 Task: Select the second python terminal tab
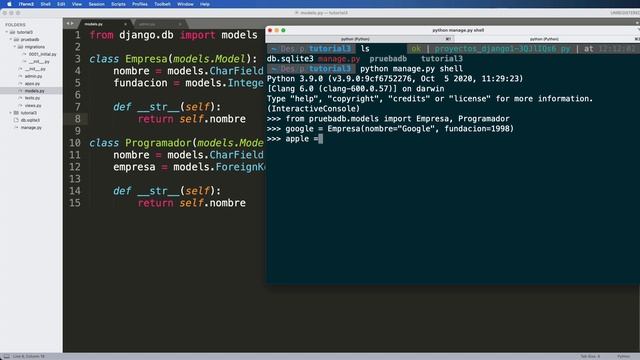(x=544, y=39)
